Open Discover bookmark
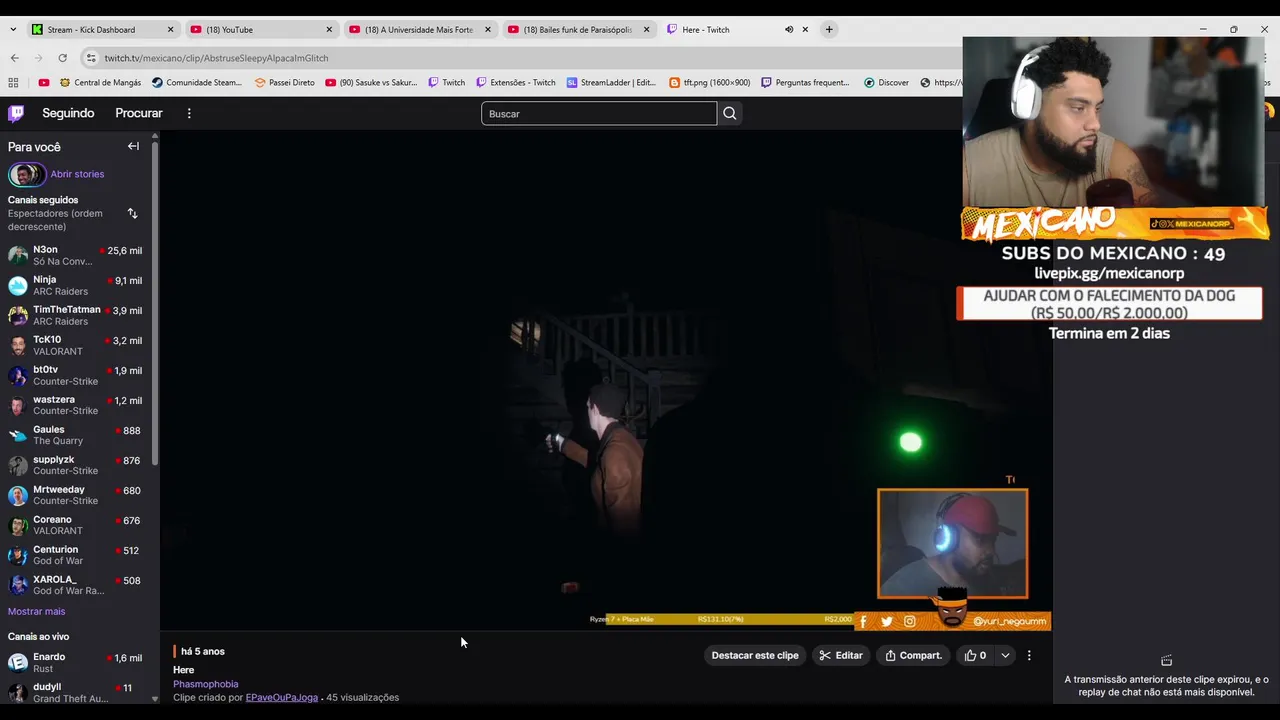 tap(886, 83)
